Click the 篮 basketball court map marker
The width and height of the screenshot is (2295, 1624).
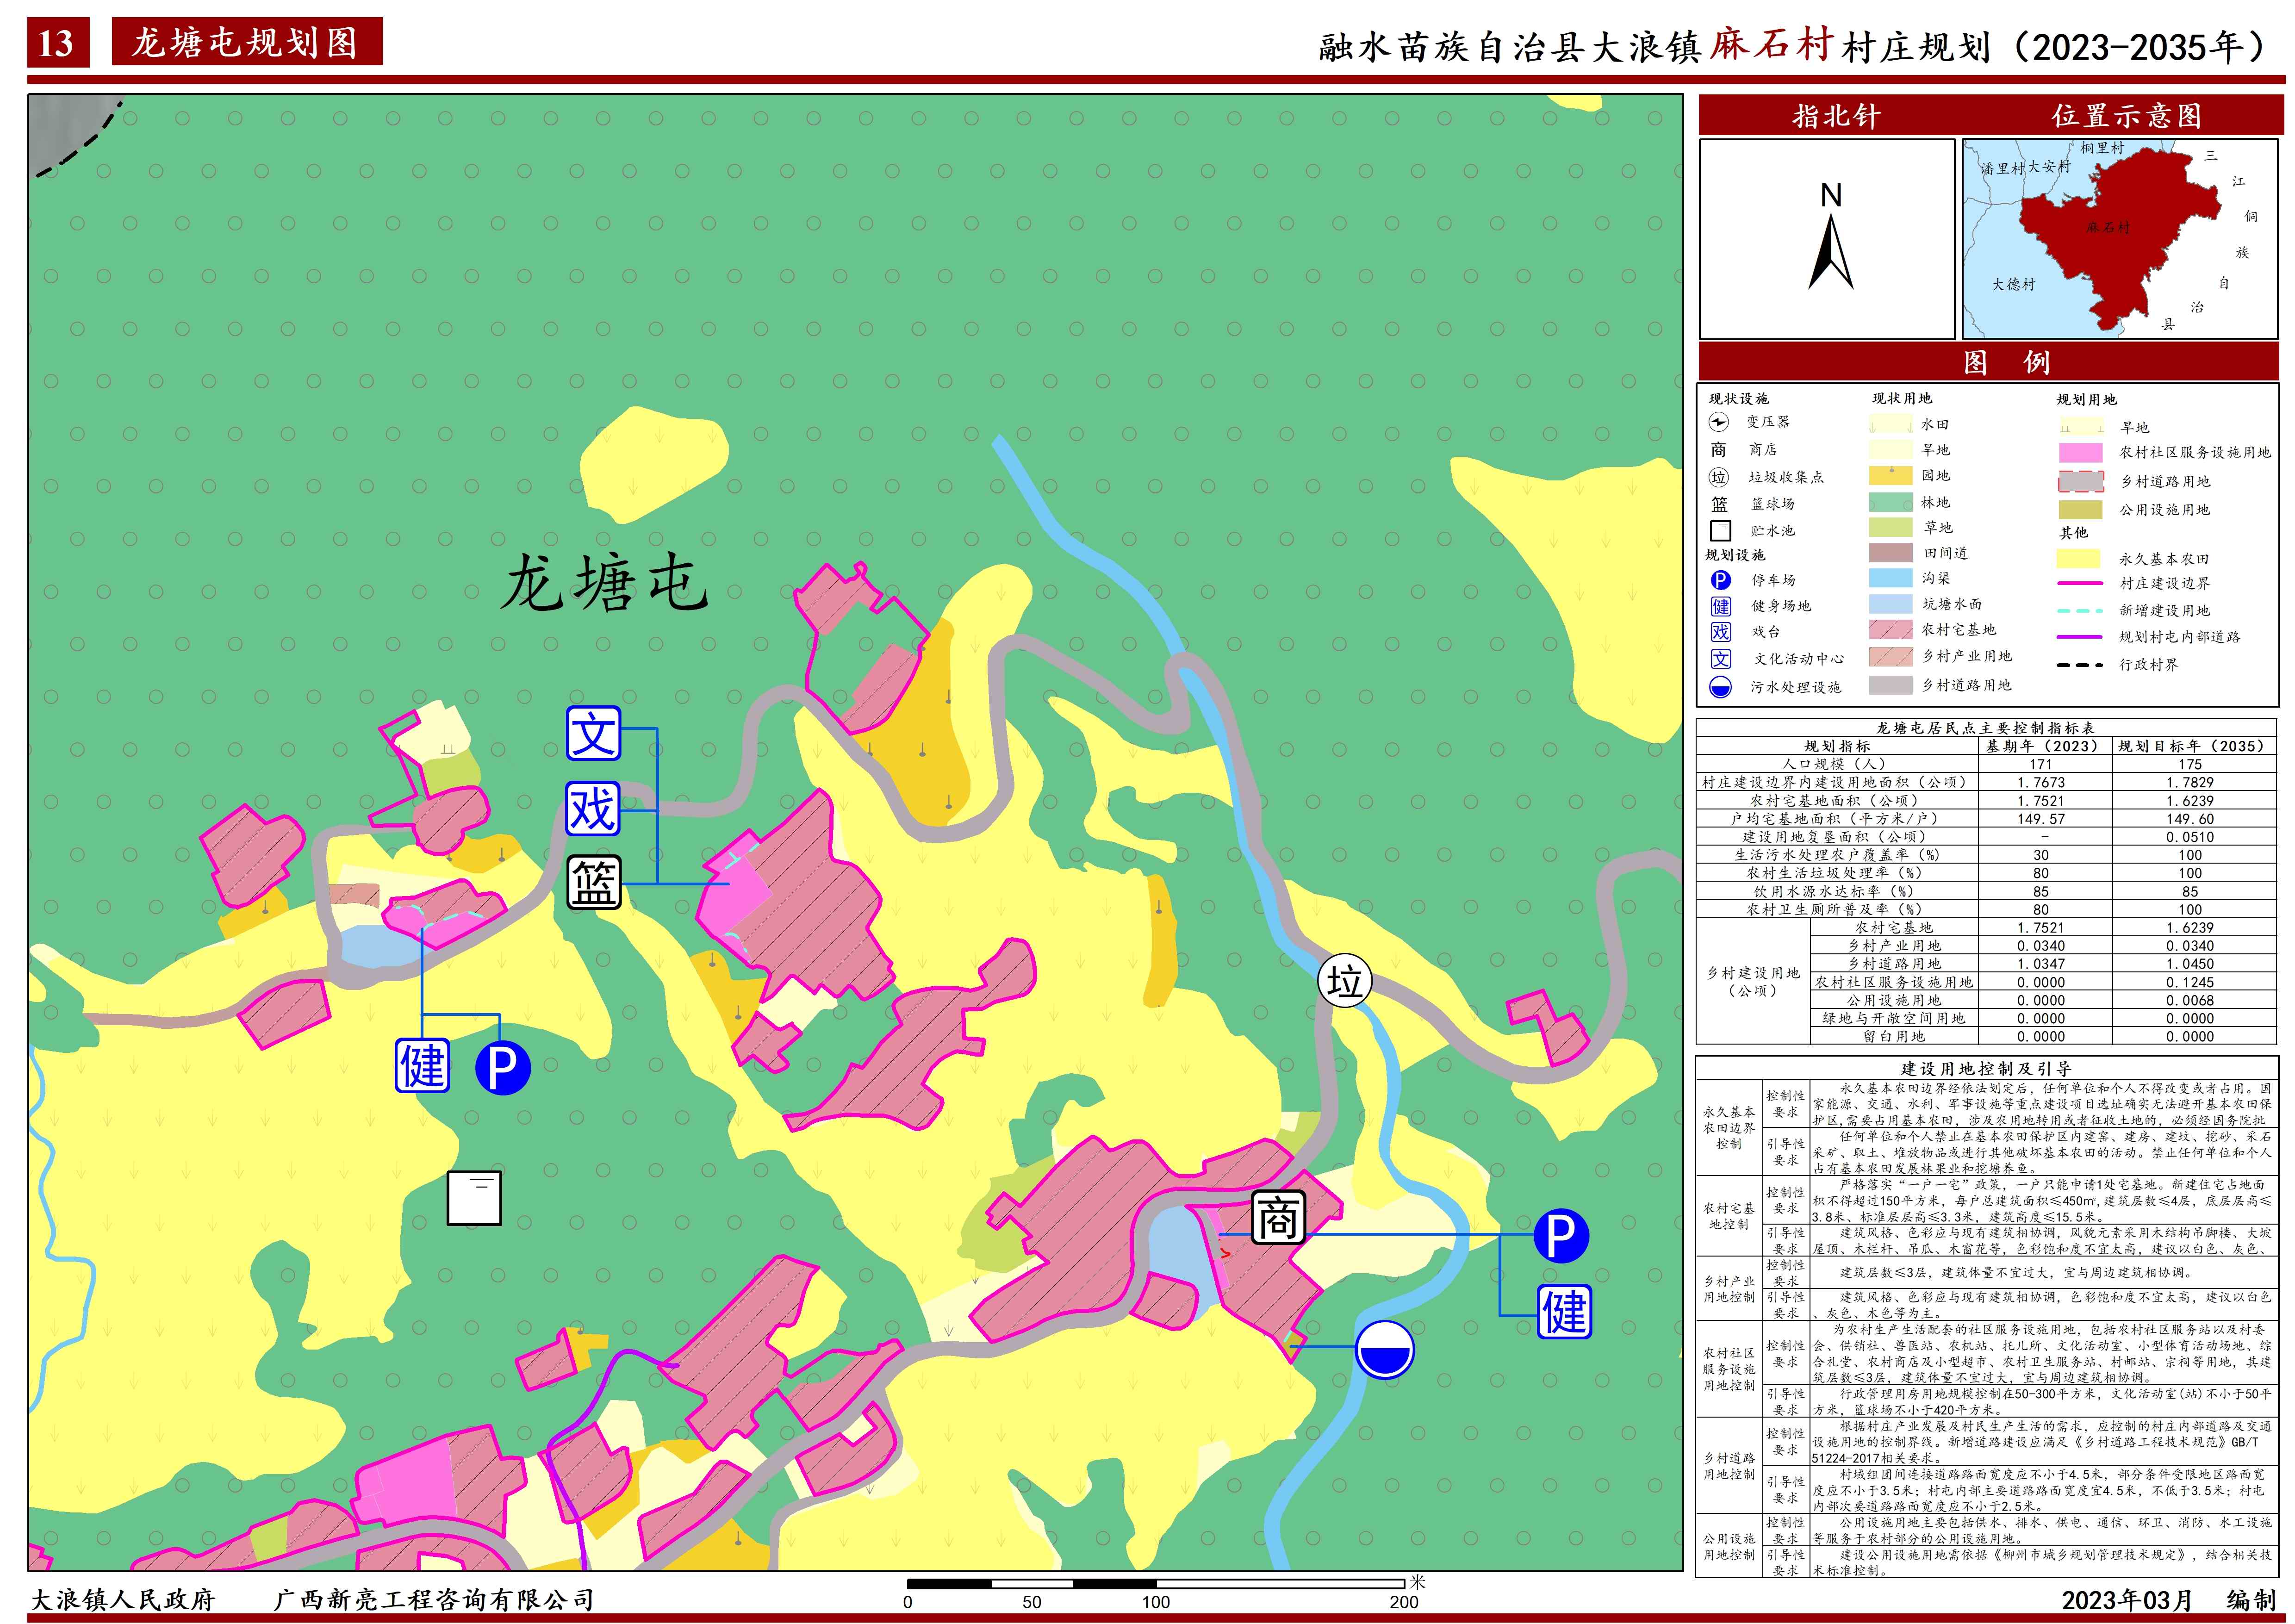(594, 882)
